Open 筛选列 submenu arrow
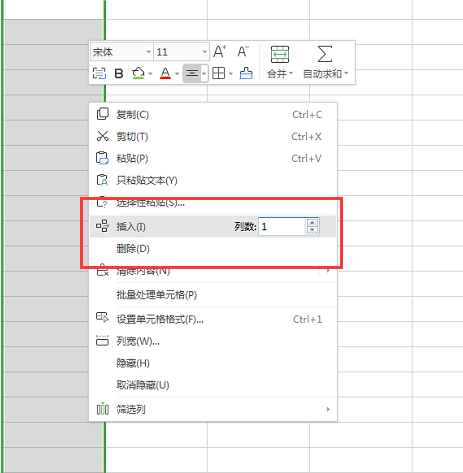The width and height of the screenshot is (463, 473). click(328, 409)
